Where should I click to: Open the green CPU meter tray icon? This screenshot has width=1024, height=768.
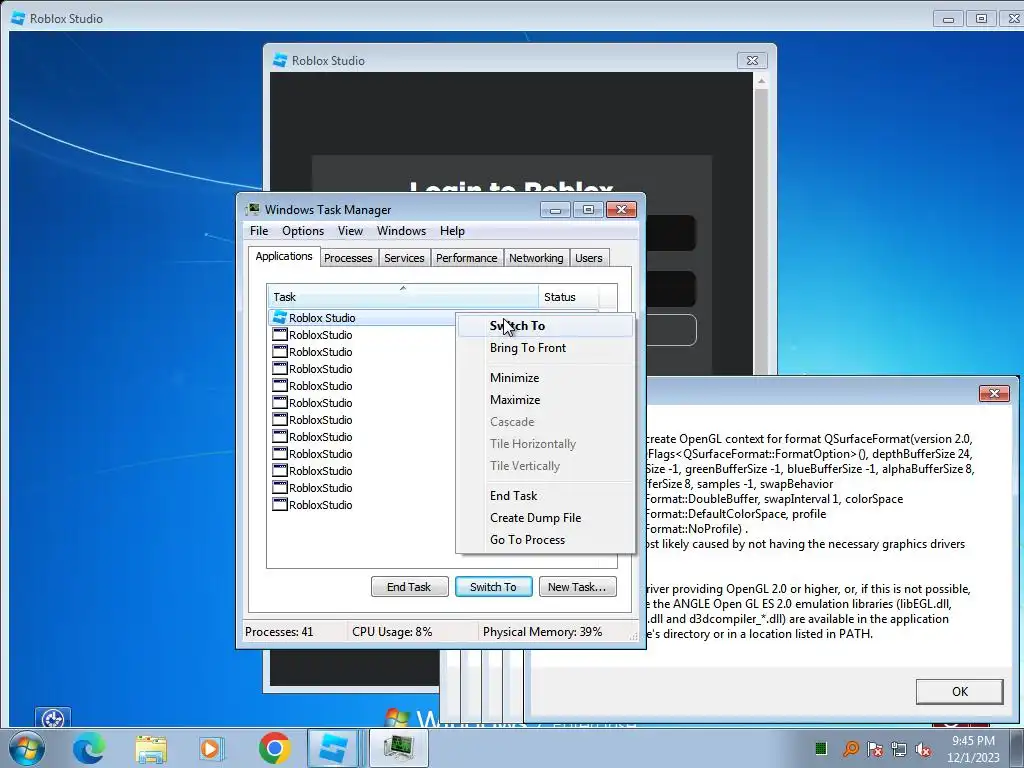(x=821, y=748)
